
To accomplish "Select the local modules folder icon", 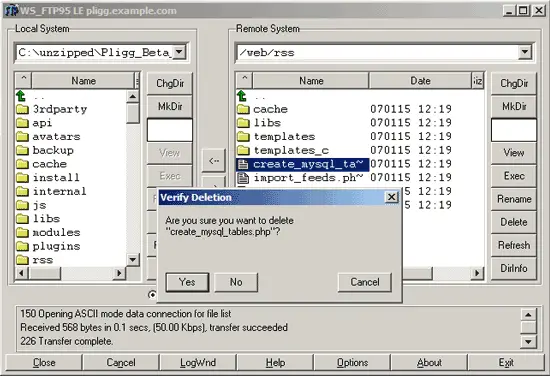I will (x=22, y=233).
